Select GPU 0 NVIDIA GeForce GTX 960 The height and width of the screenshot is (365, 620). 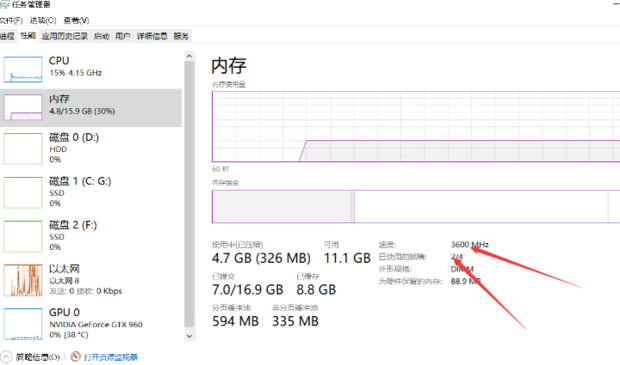91,324
